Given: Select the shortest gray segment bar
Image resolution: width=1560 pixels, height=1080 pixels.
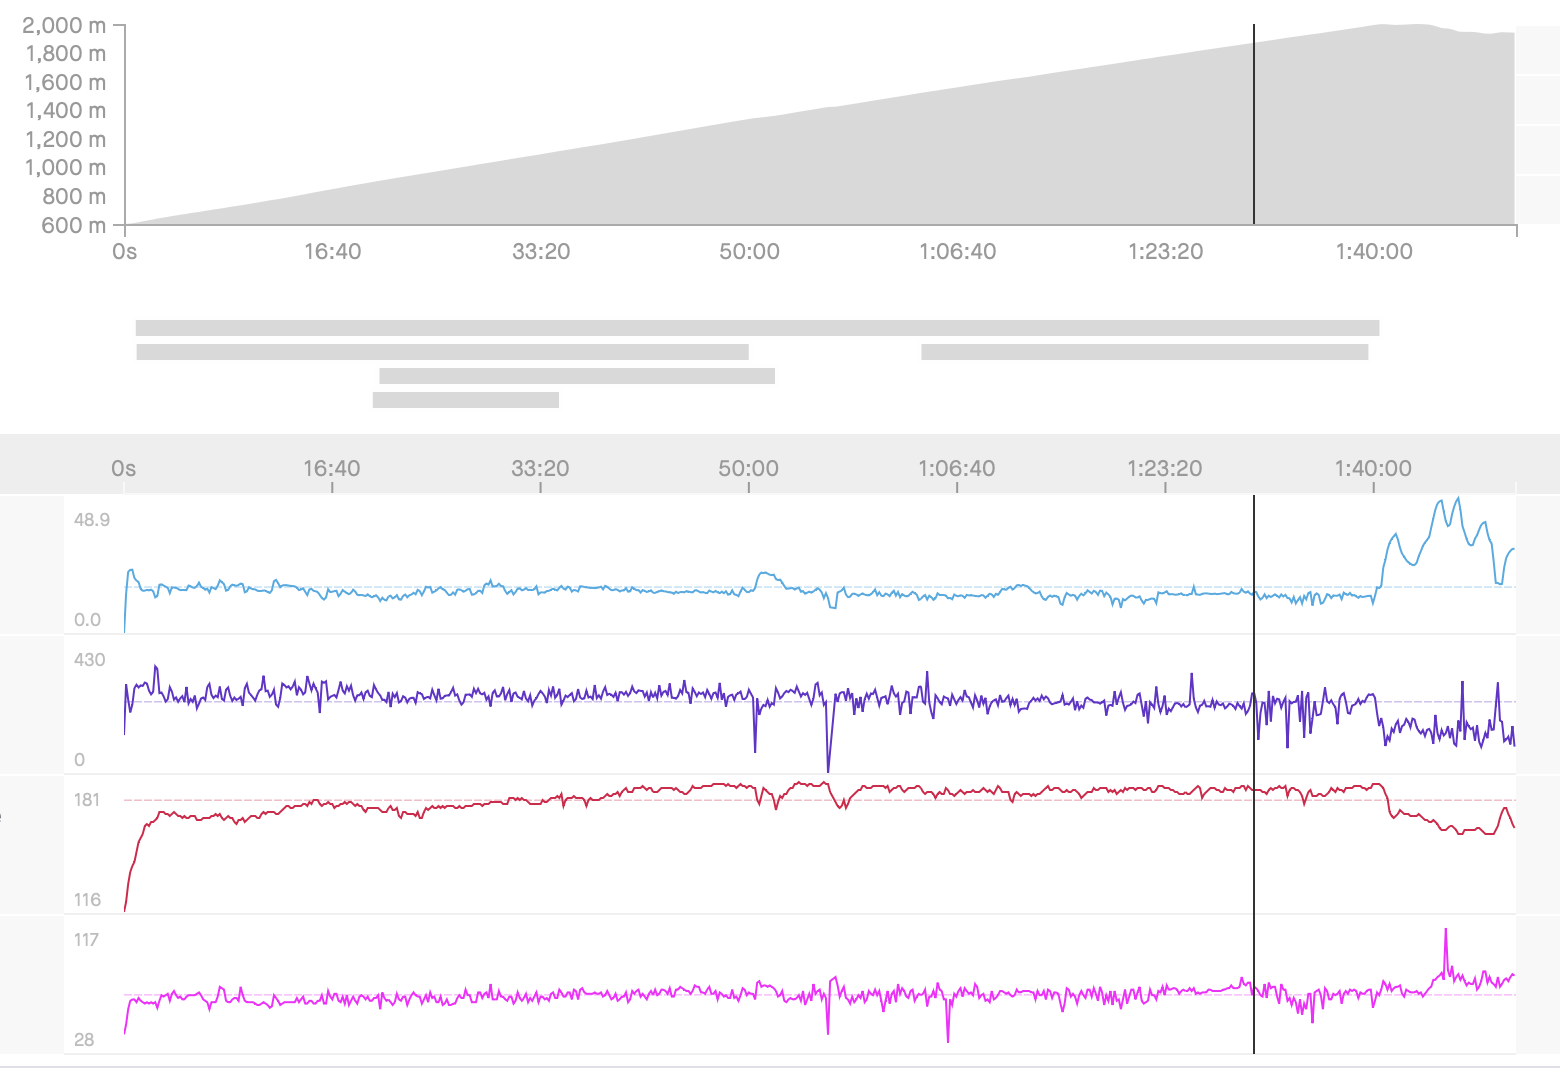Looking at the screenshot, I should (x=466, y=400).
